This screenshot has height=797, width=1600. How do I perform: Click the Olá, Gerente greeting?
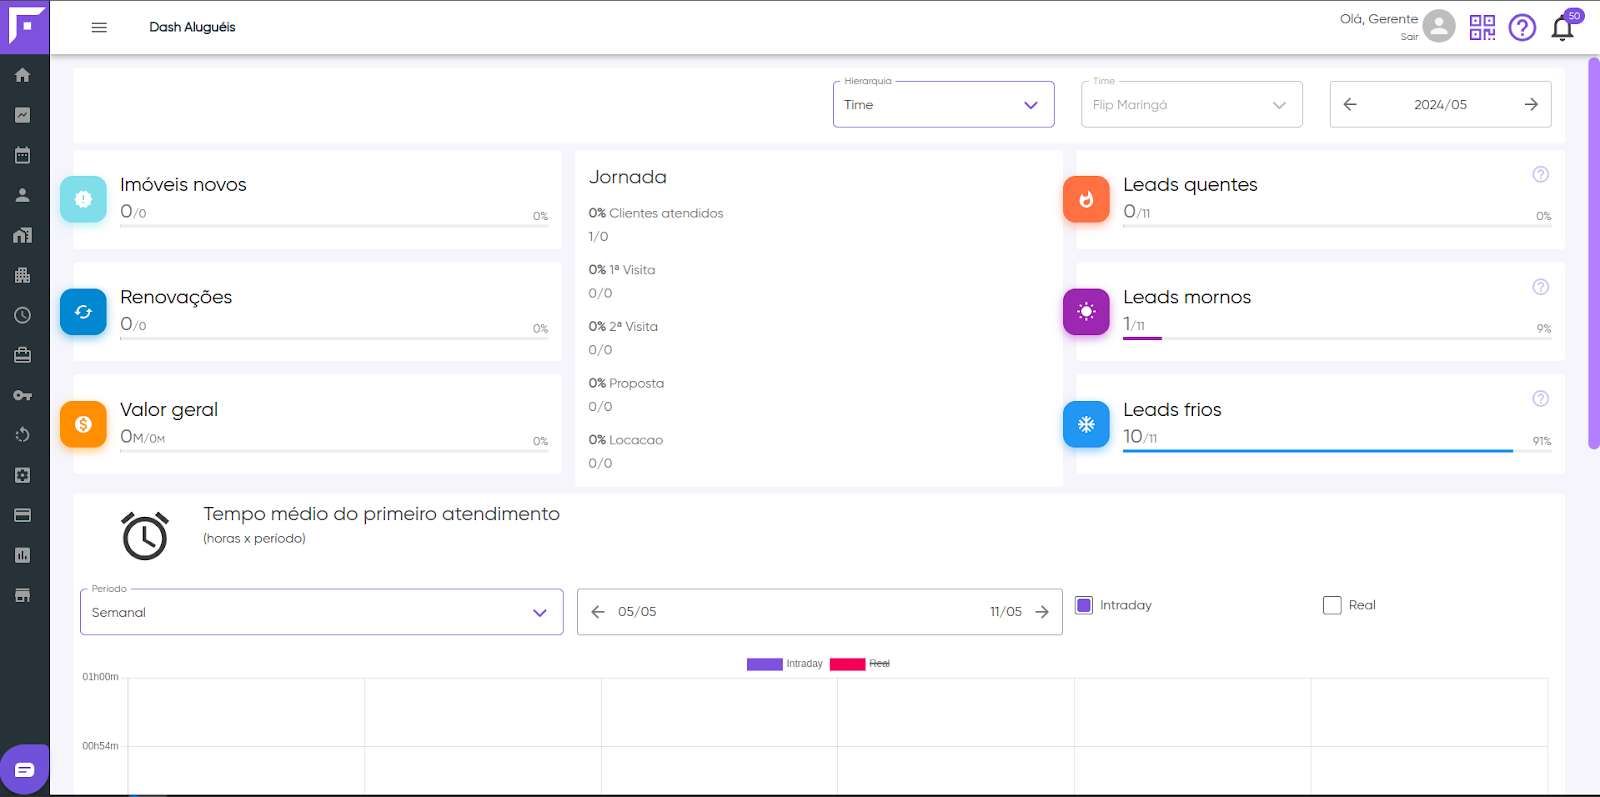pos(1379,19)
